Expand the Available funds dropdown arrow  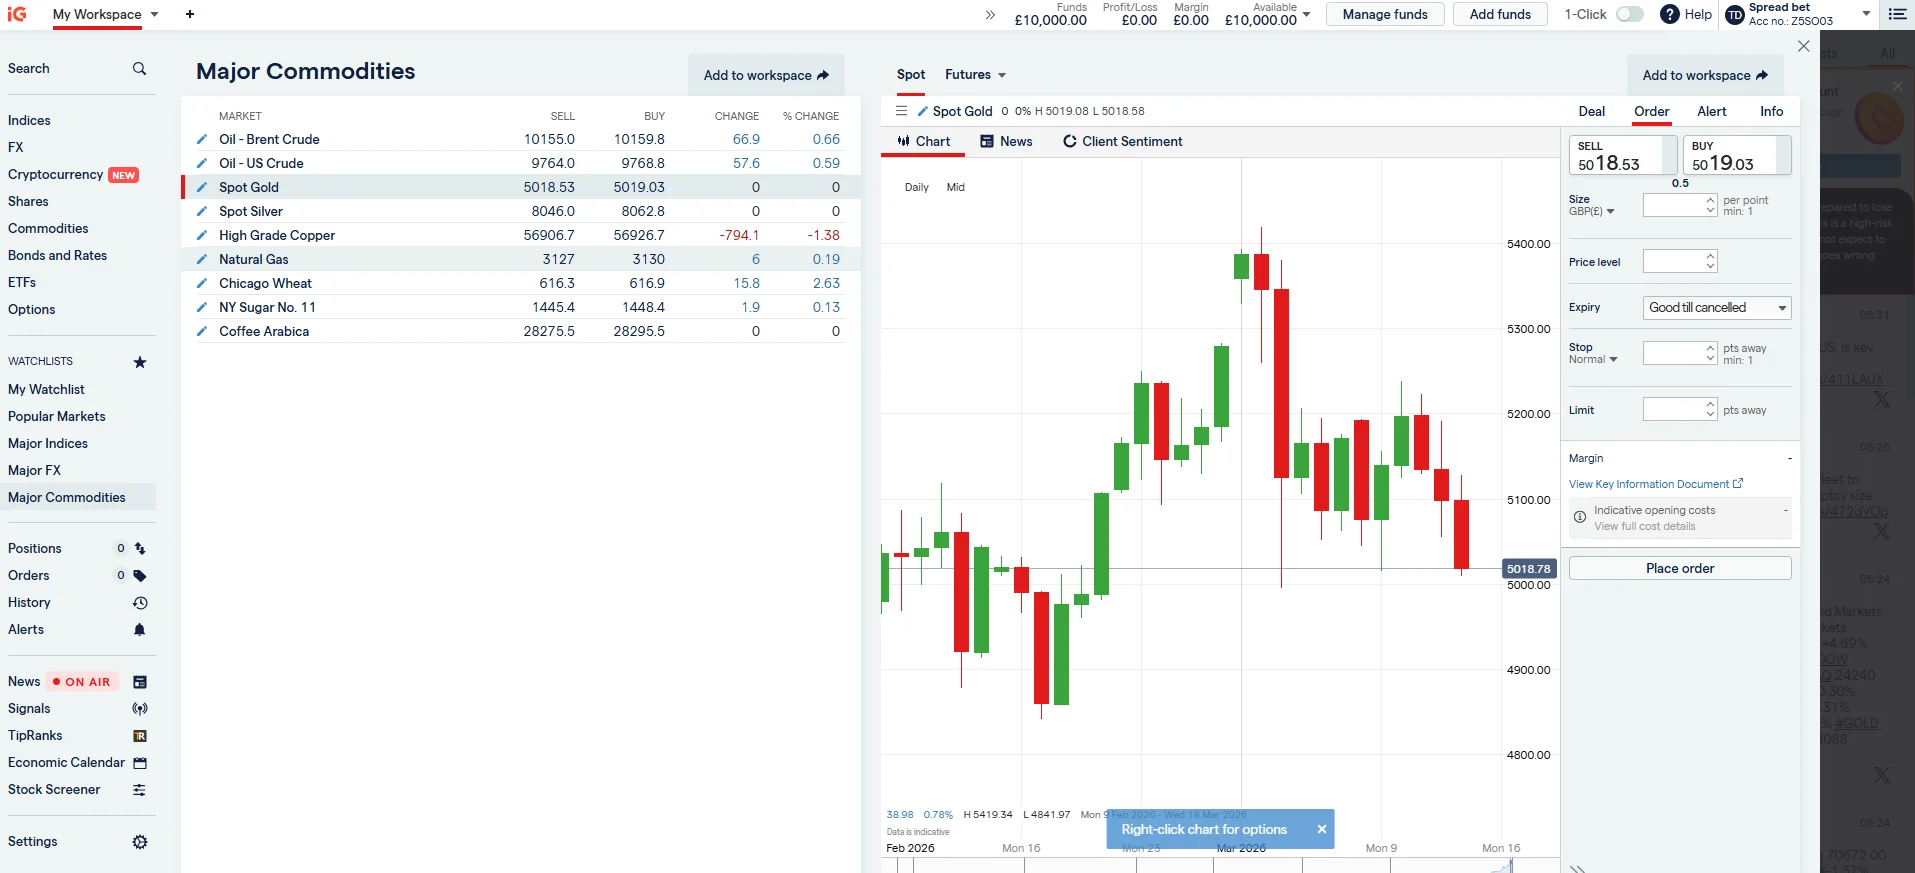coord(1306,15)
